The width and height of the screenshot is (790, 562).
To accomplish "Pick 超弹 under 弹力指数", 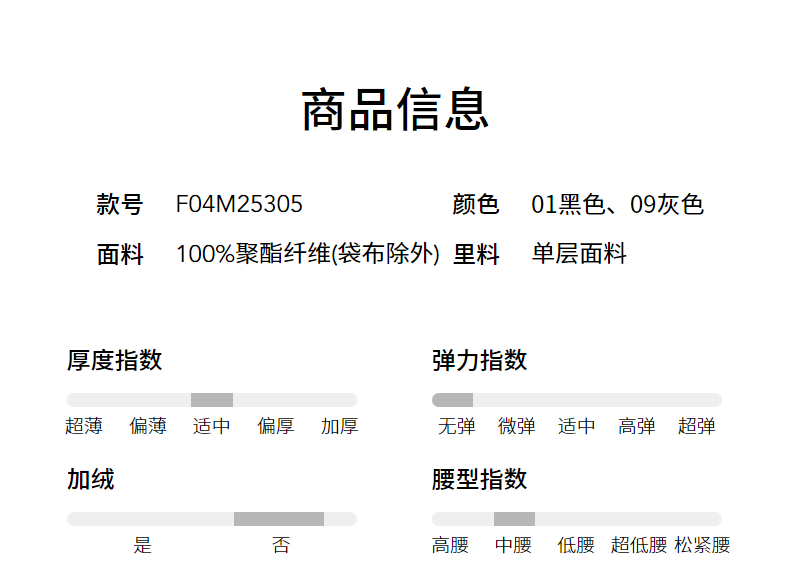I will [696, 426].
